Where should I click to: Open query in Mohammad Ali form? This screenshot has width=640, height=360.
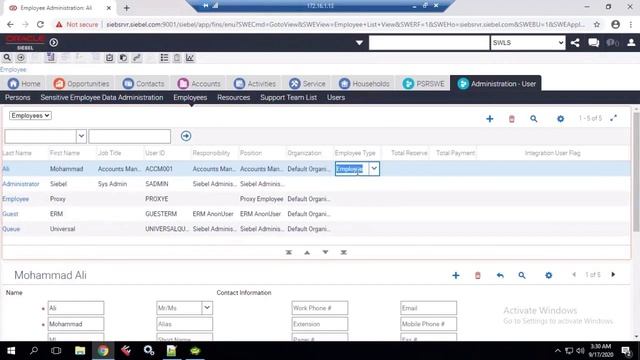[x=522, y=276]
